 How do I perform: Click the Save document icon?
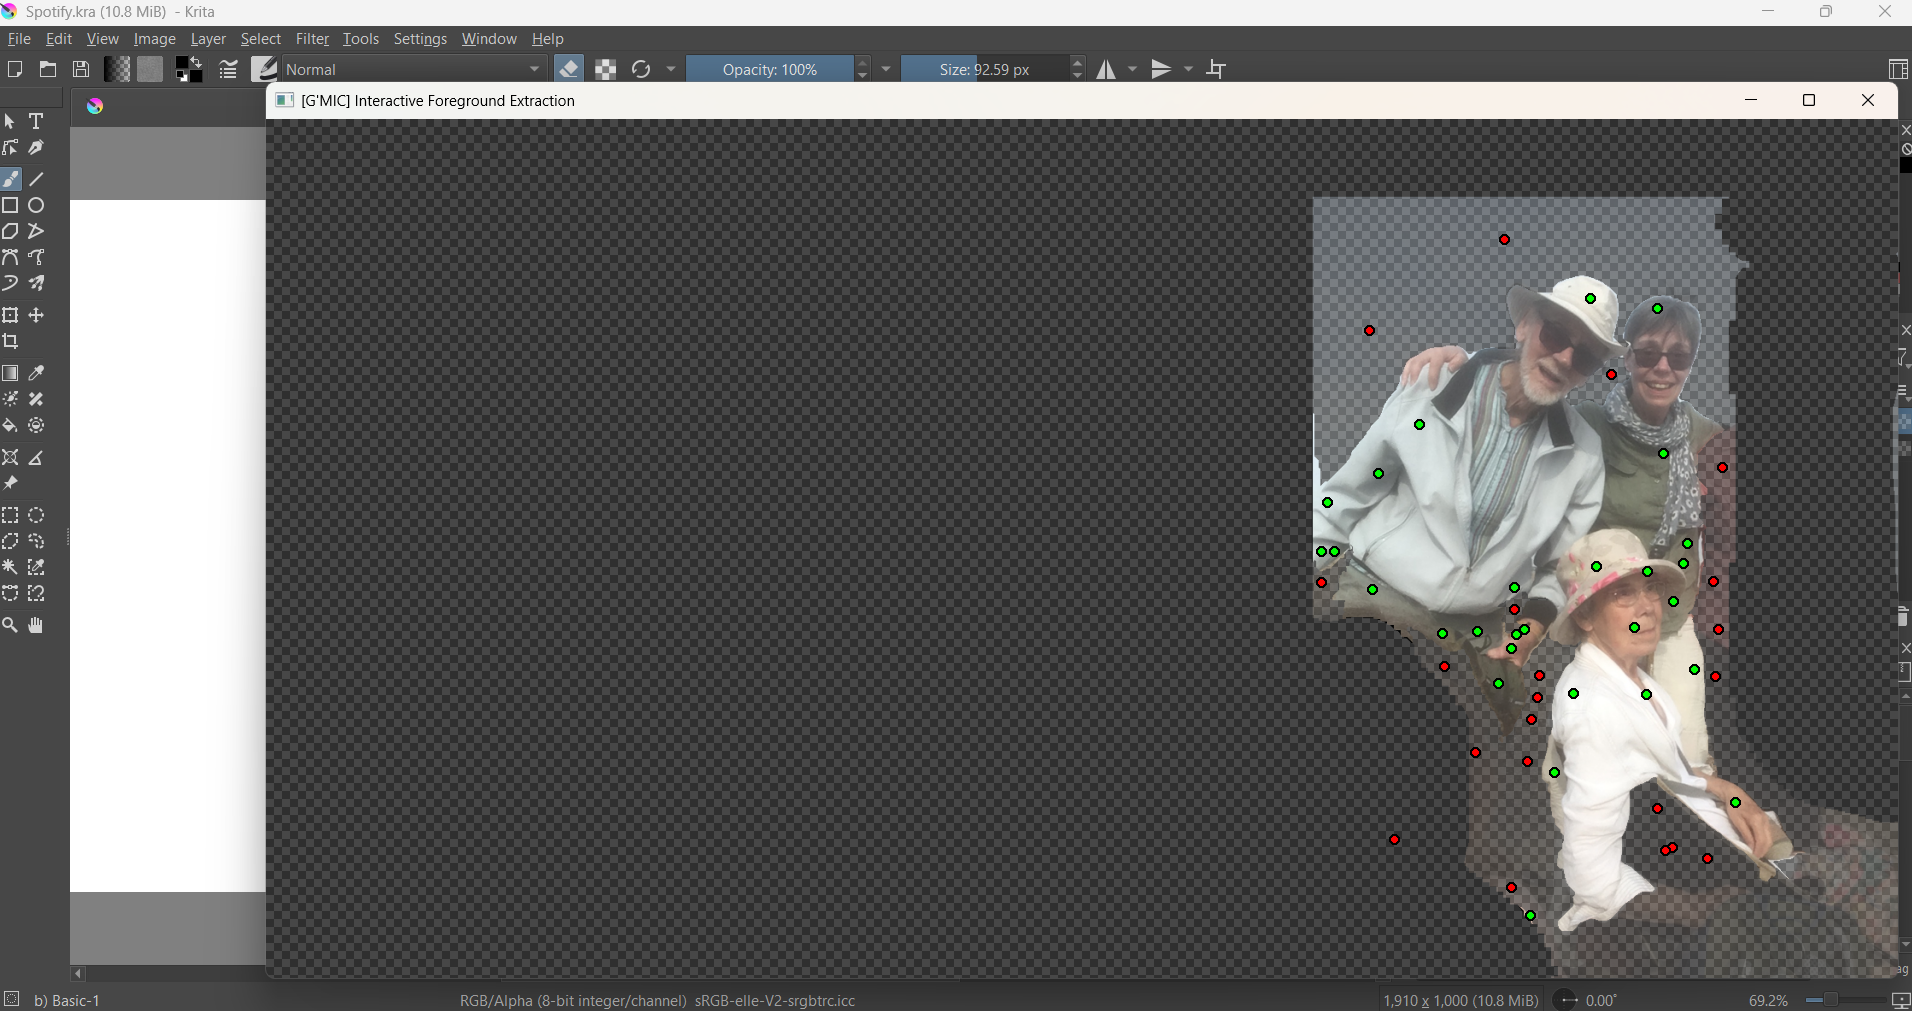(82, 70)
